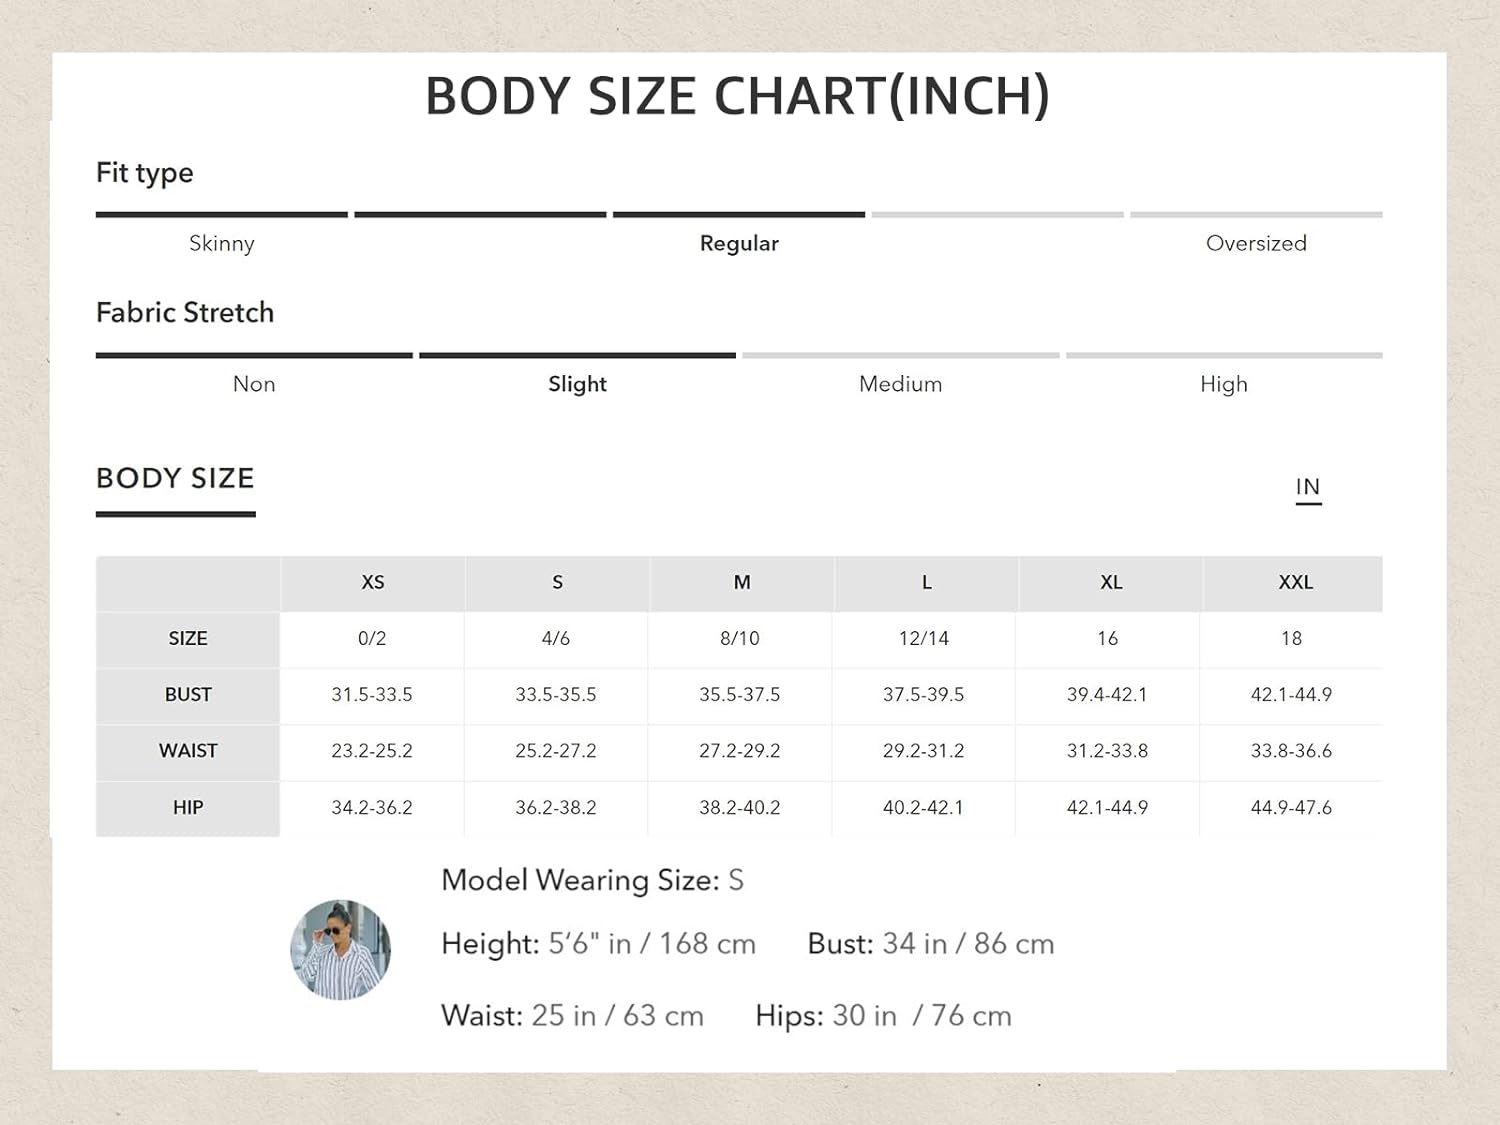Click the Fit type heading
Screen dimensions: 1500x1125
coord(145,173)
